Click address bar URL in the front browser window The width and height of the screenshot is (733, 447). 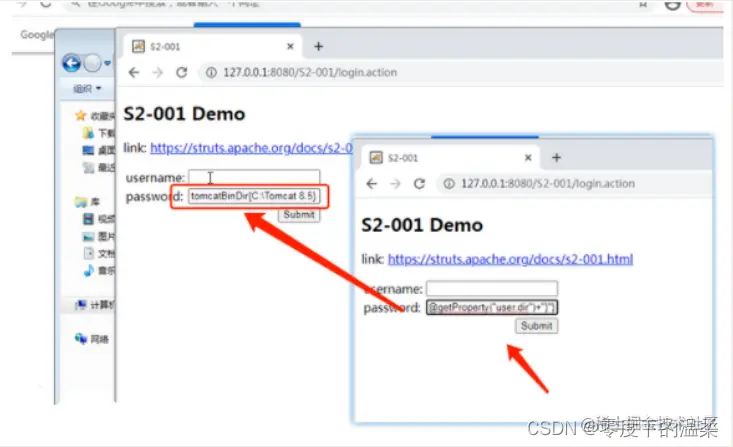[548, 184]
